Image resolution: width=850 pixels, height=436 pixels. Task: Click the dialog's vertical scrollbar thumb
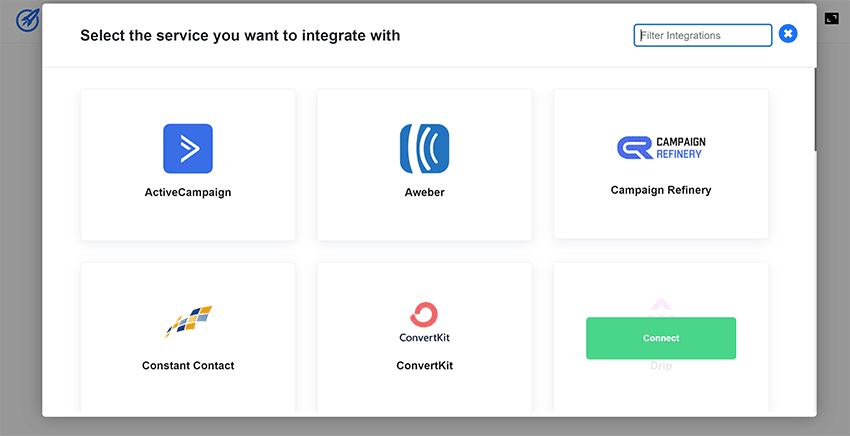pos(815,110)
